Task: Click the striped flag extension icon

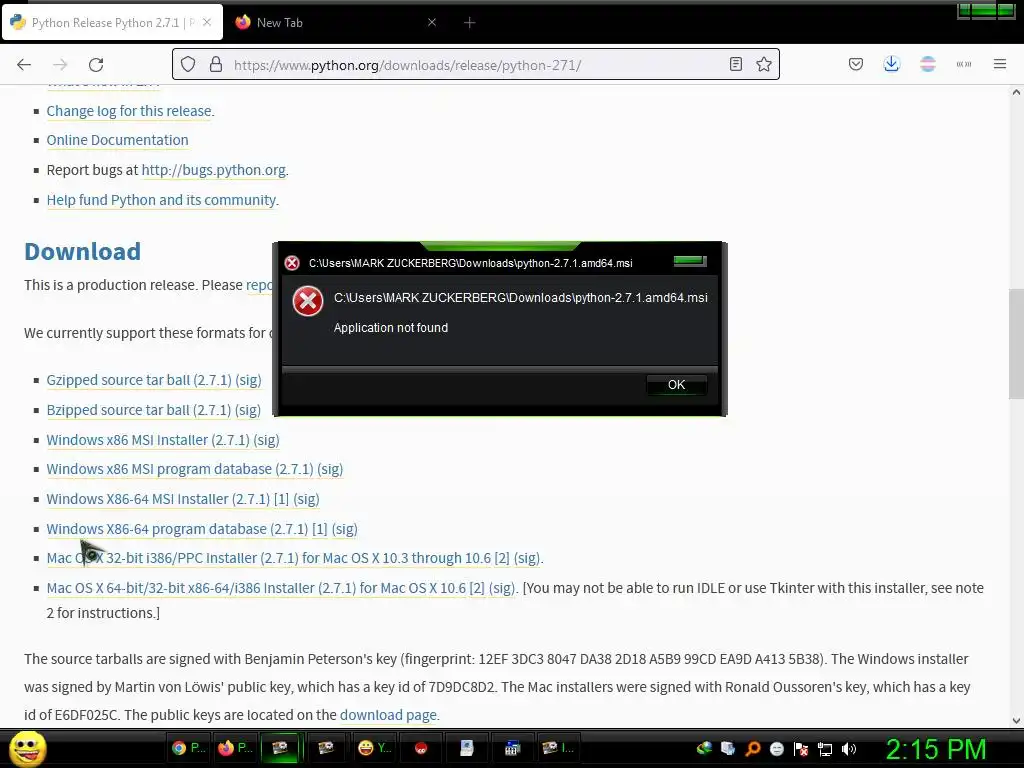Action: [x=927, y=64]
